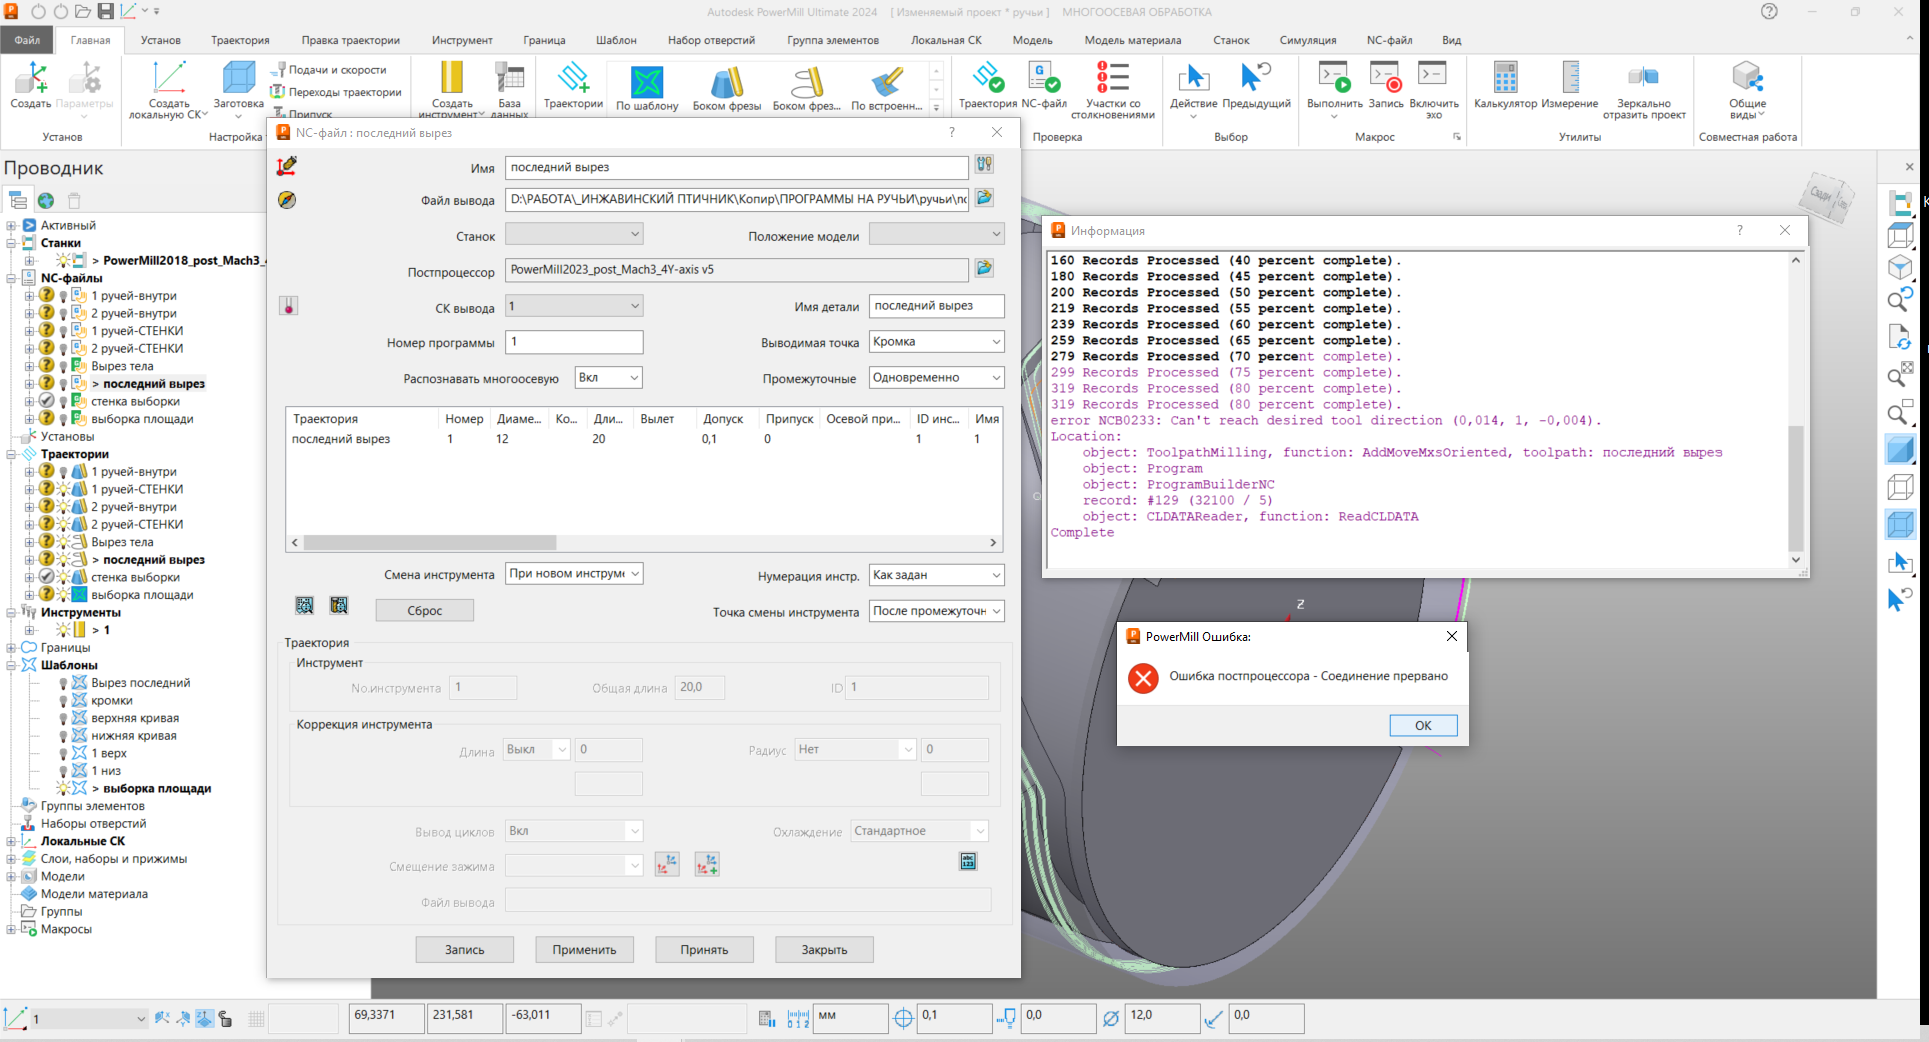1929x1042 pixels.
Task: Click the Заготовка block icon
Action: pos(239,78)
